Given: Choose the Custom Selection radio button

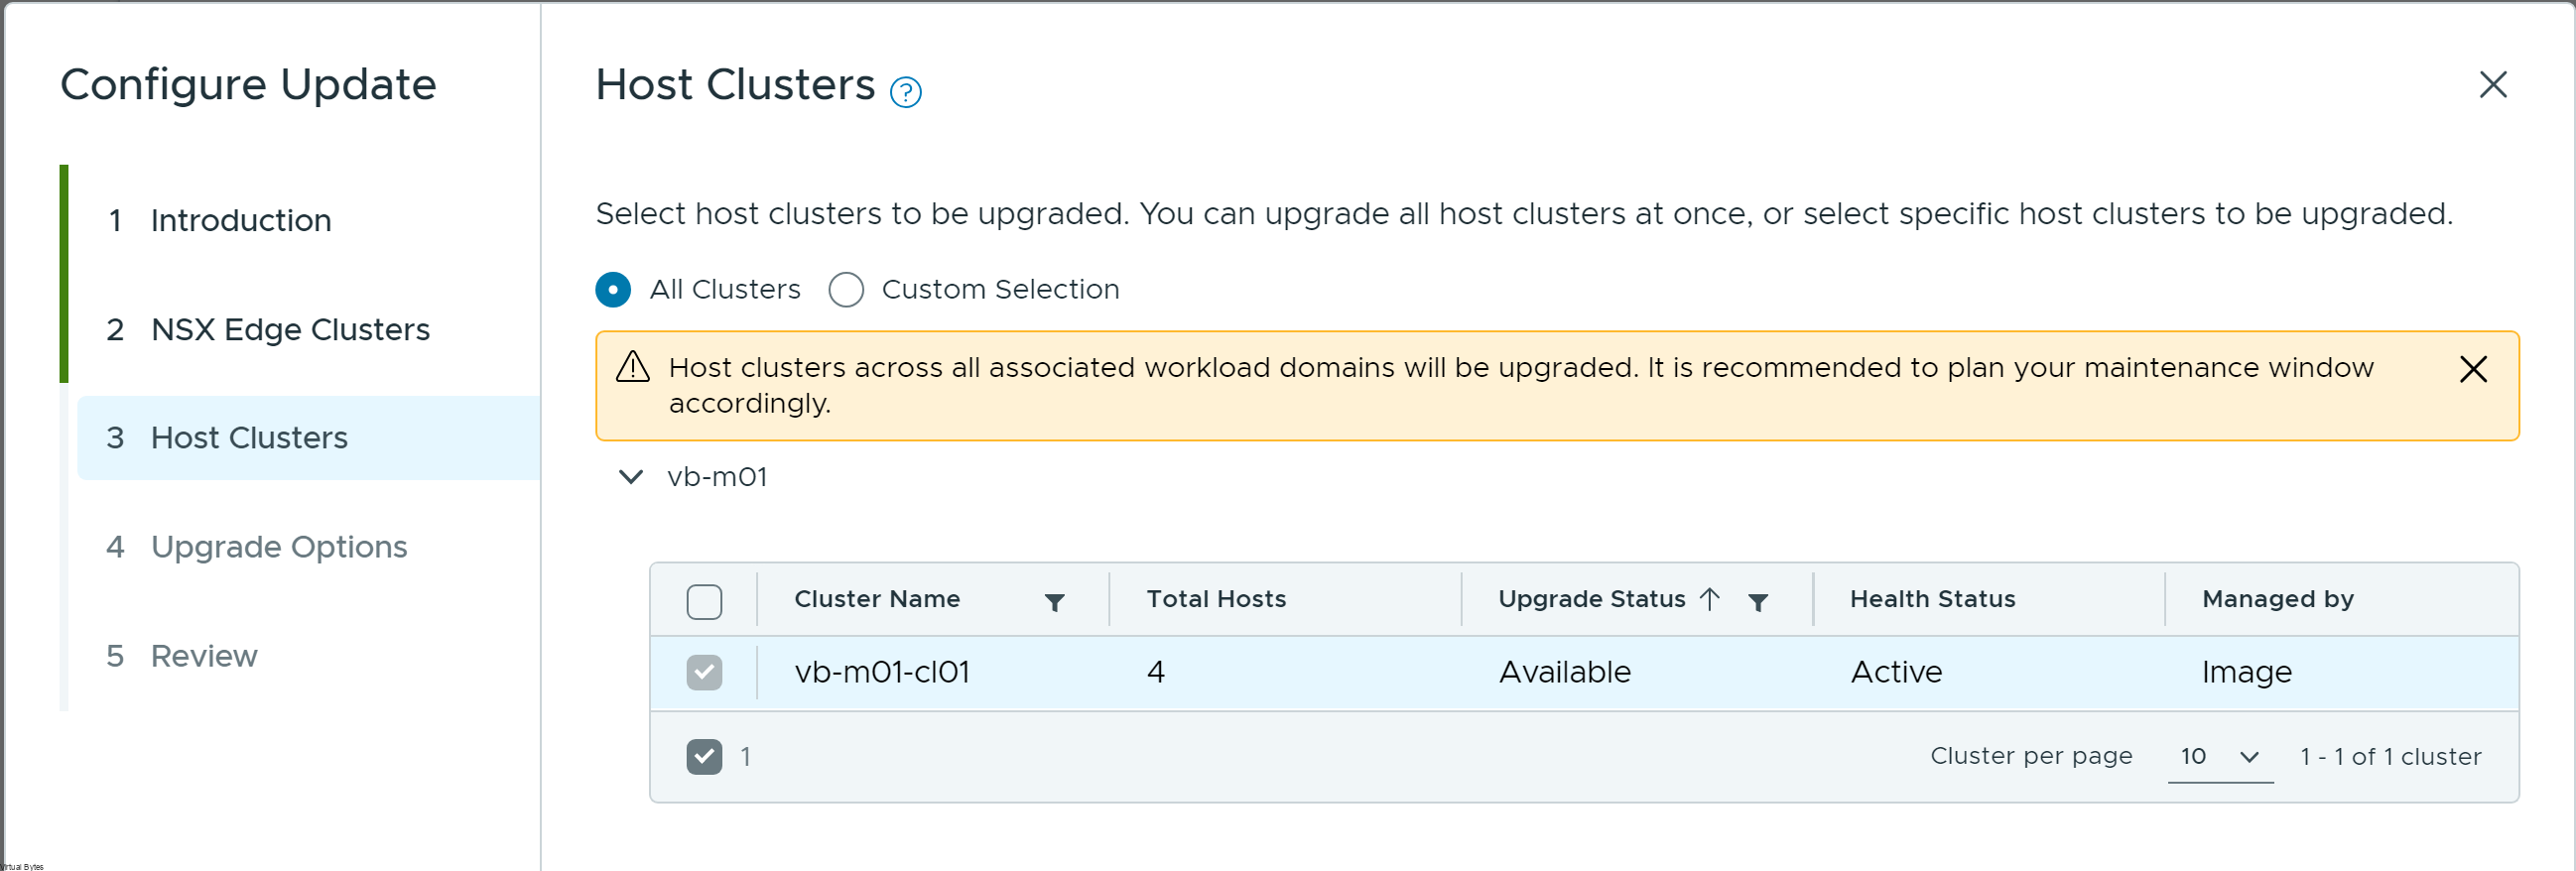Looking at the screenshot, I should (x=846, y=289).
